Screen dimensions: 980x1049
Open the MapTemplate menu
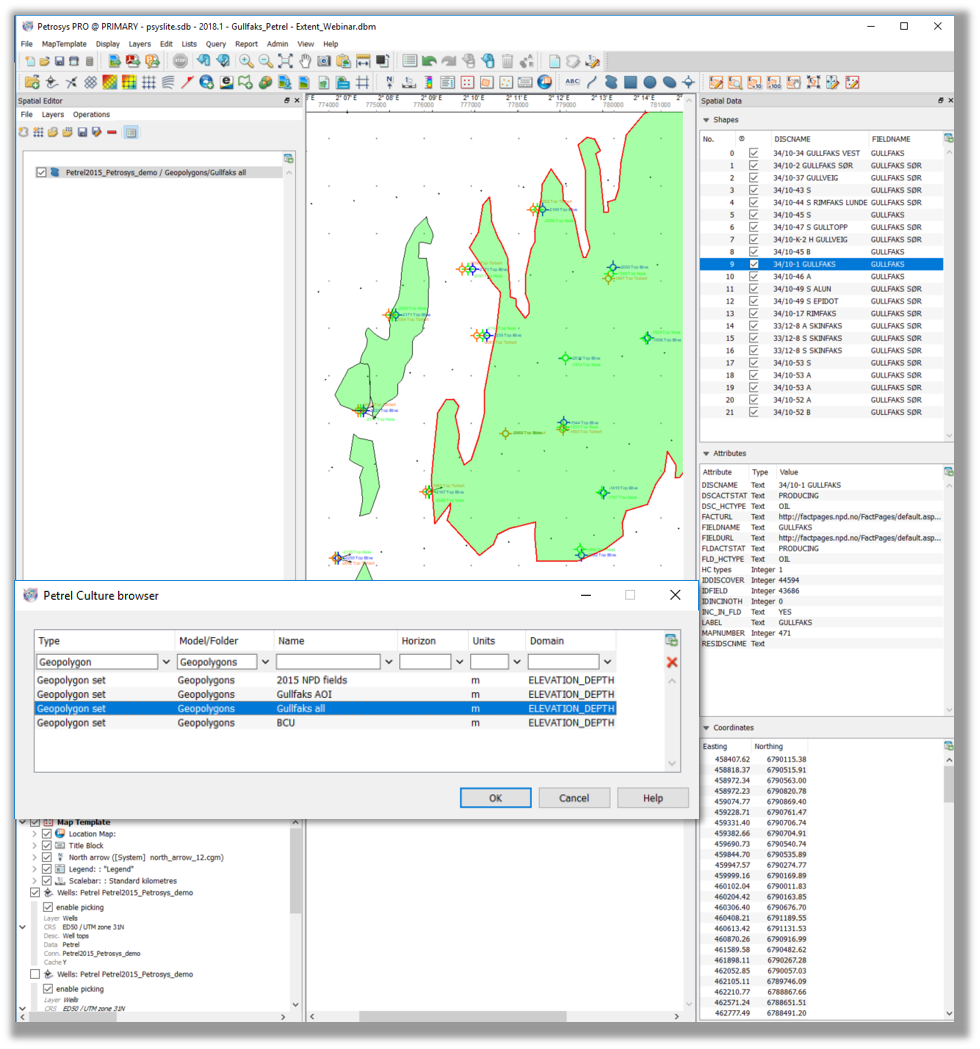[64, 44]
